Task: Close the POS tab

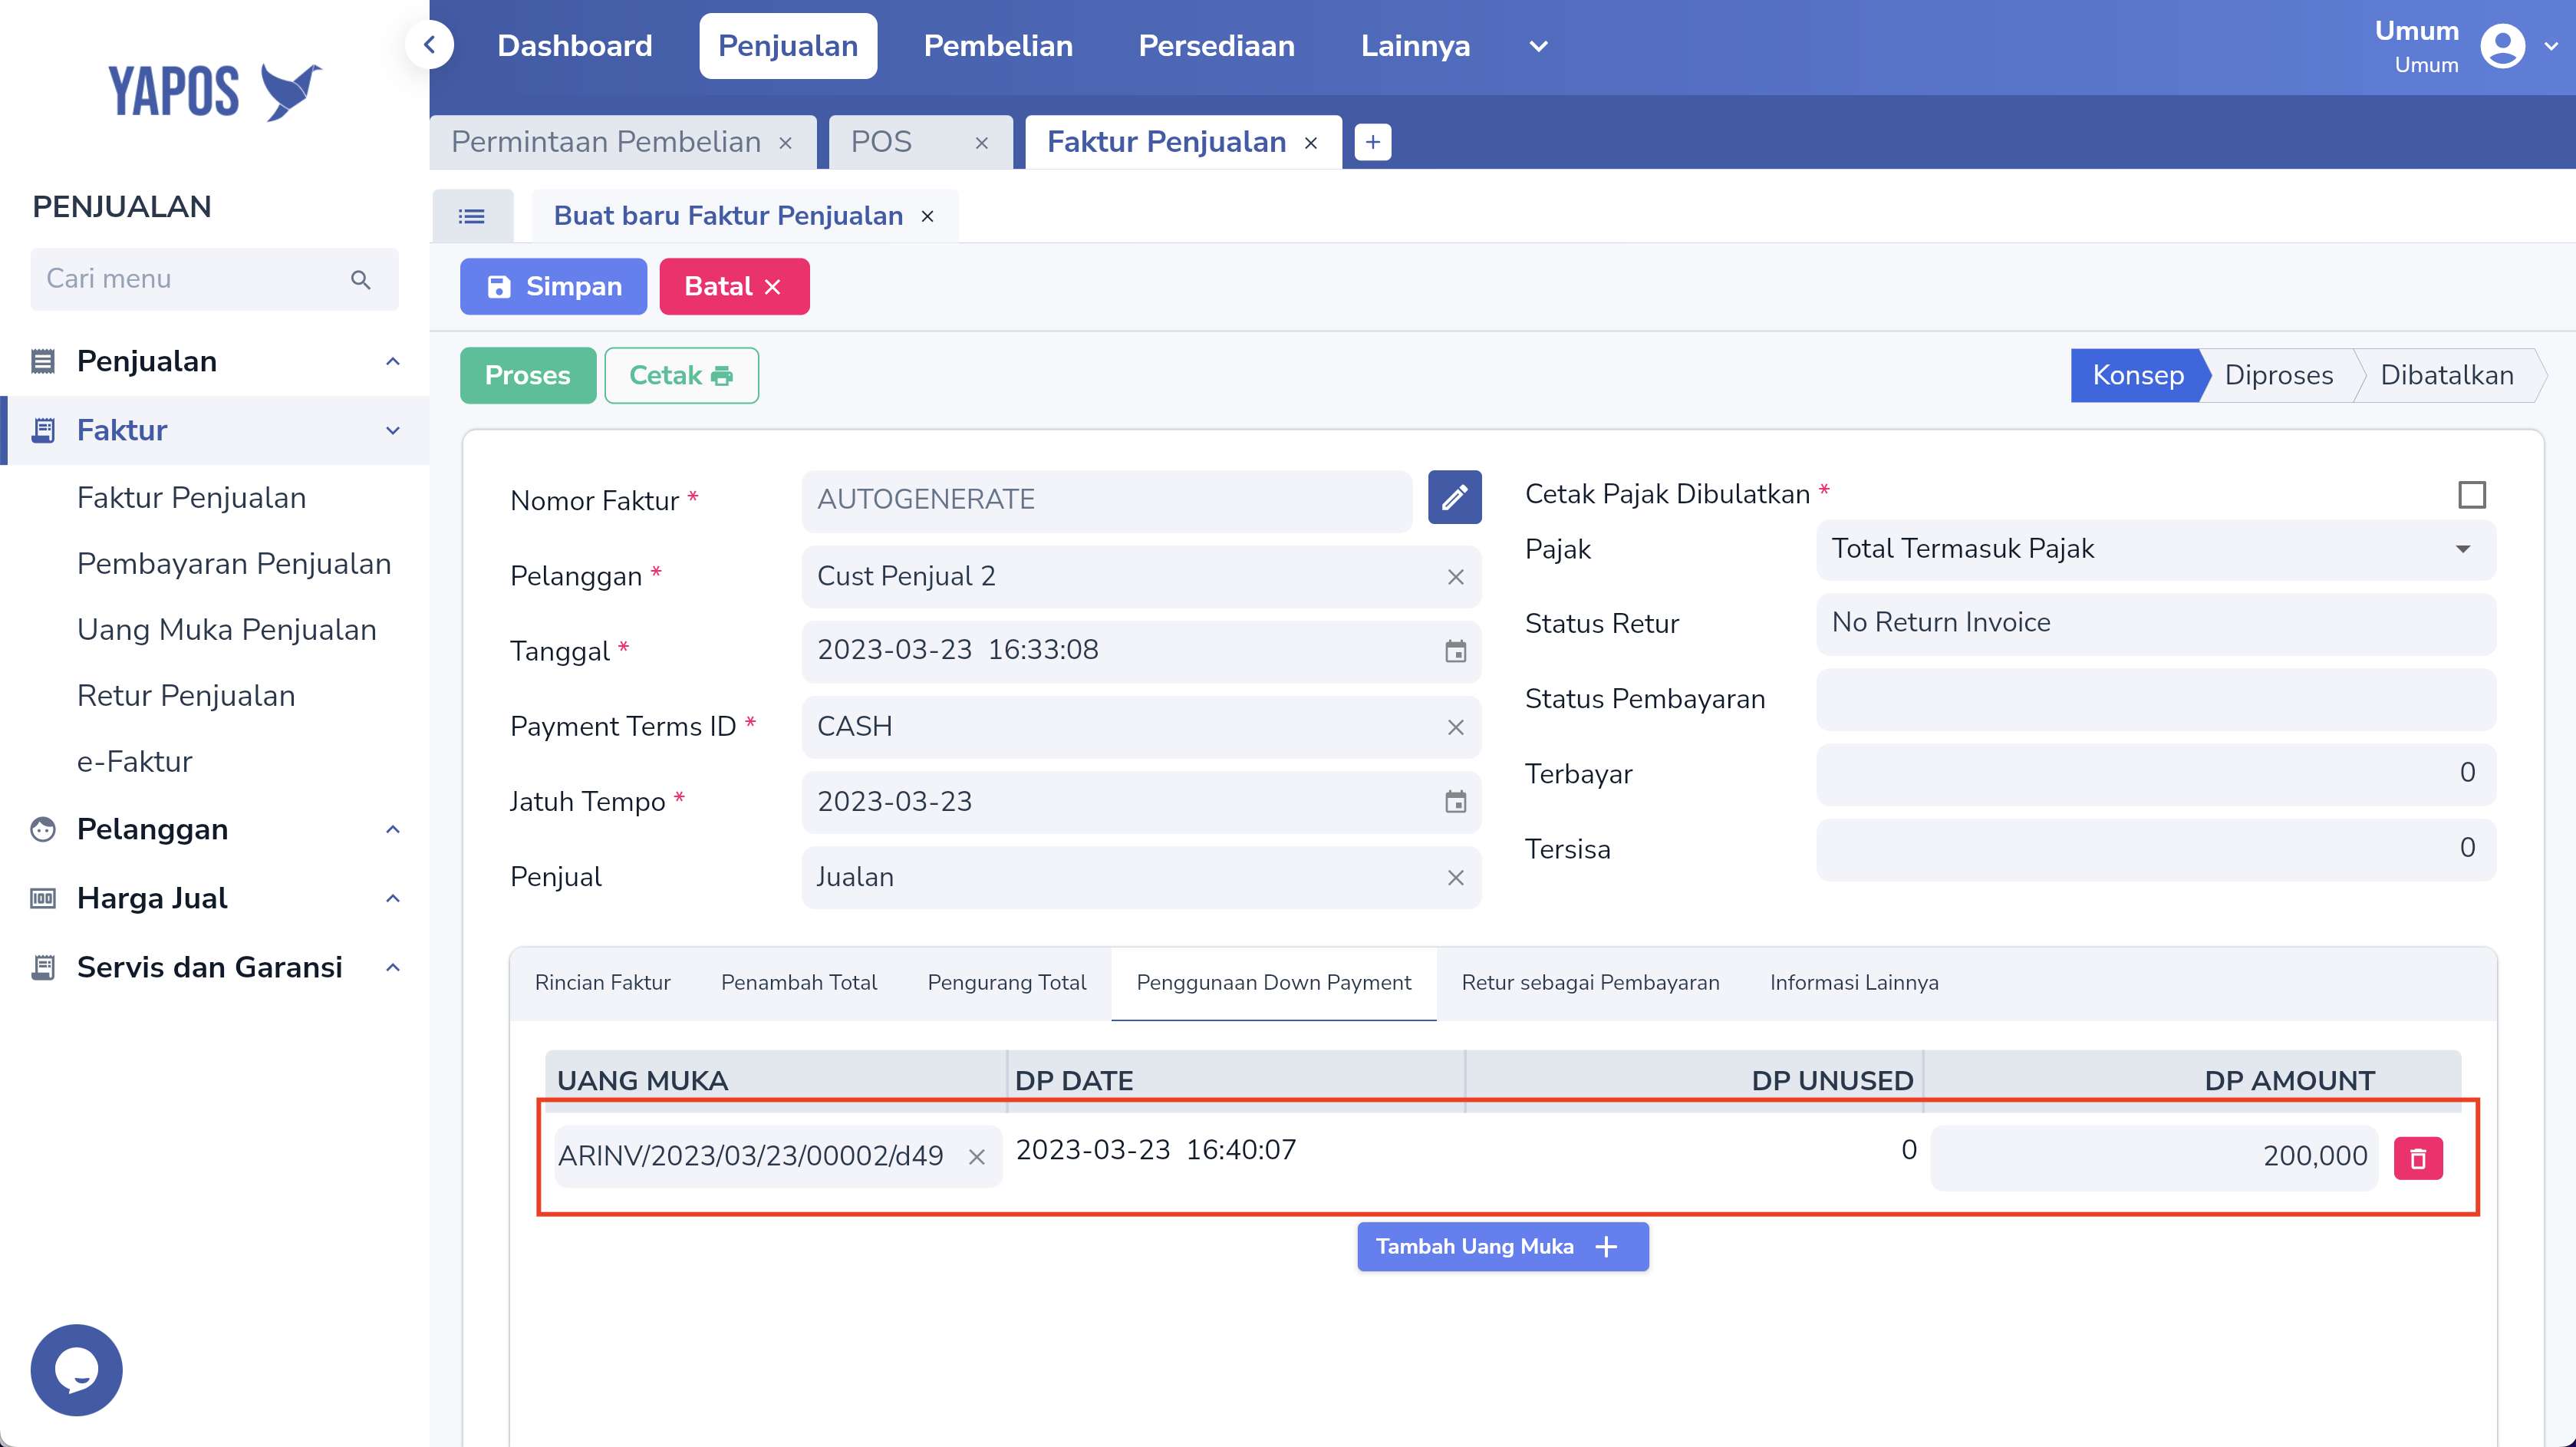Action: [982, 143]
